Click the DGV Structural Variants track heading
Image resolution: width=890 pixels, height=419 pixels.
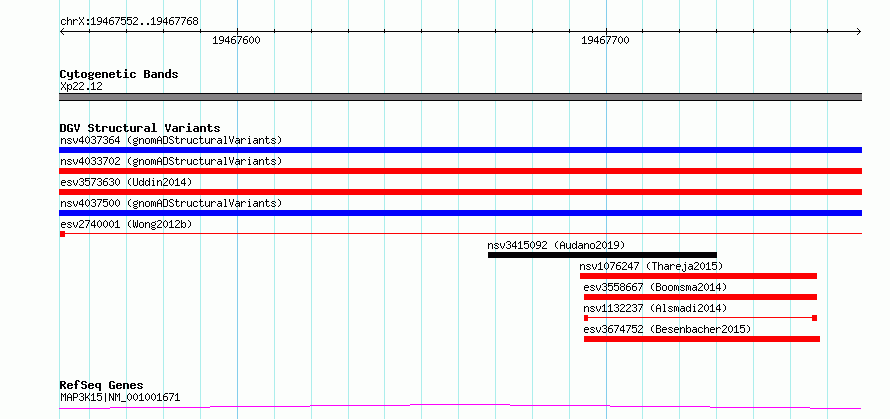[x=140, y=128]
